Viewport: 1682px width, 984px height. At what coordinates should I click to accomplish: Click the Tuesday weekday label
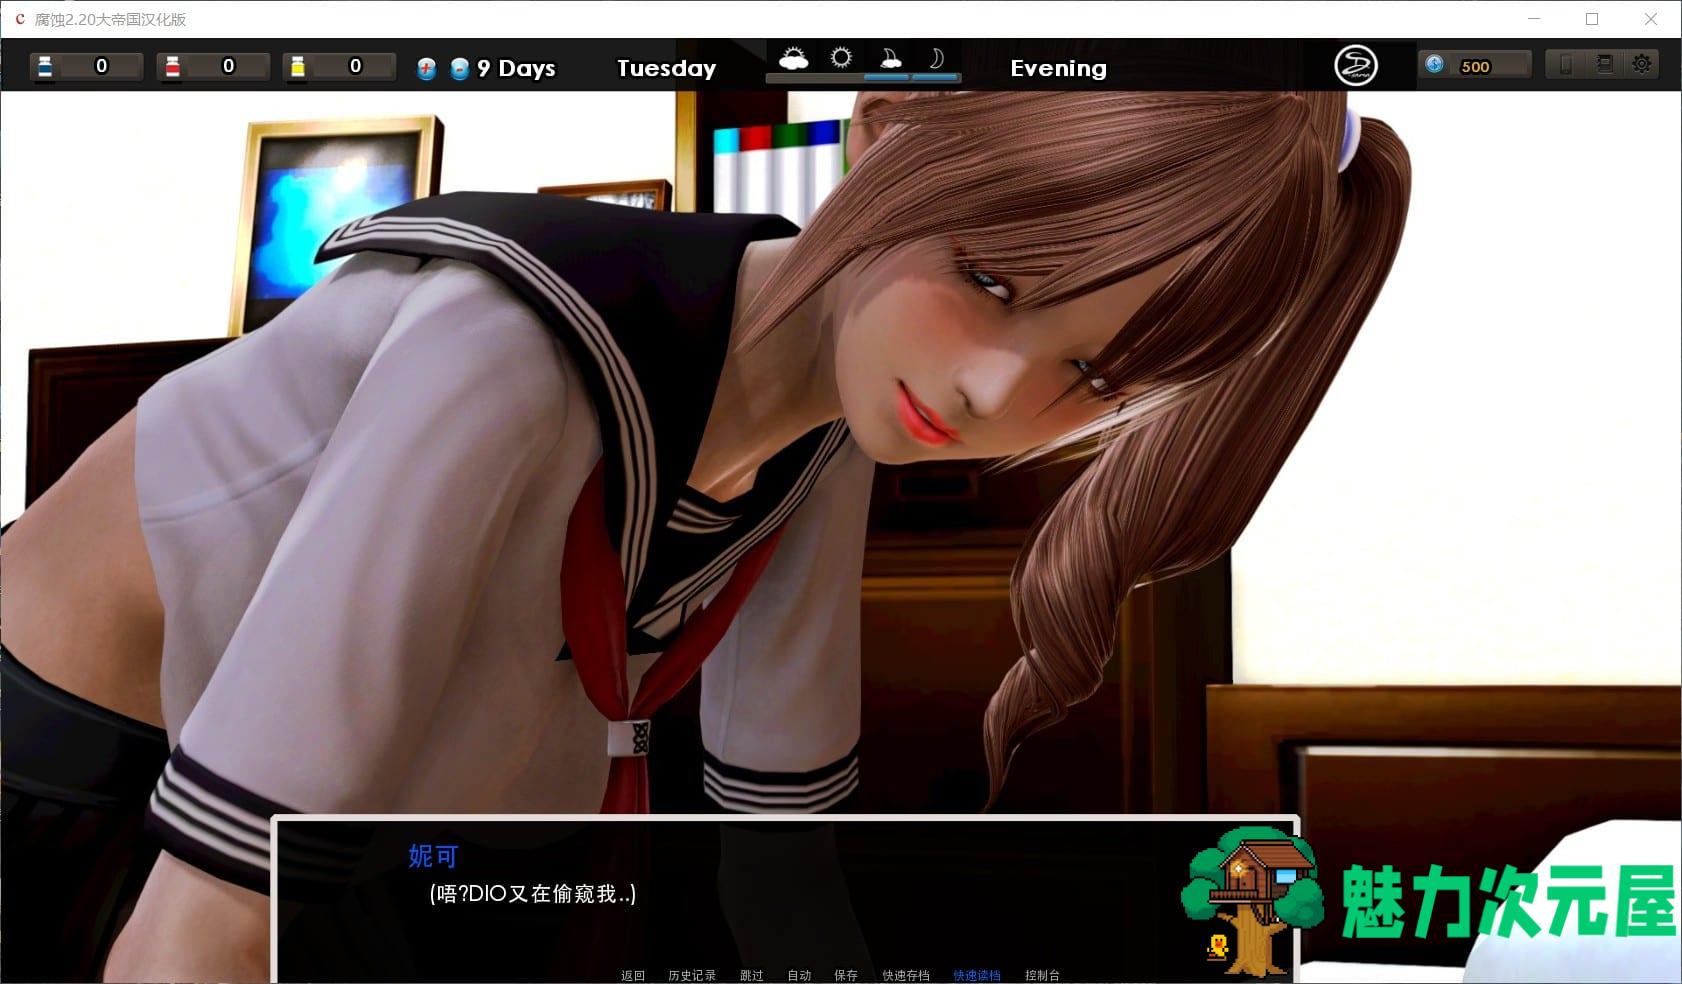click(x=666, y=68)
